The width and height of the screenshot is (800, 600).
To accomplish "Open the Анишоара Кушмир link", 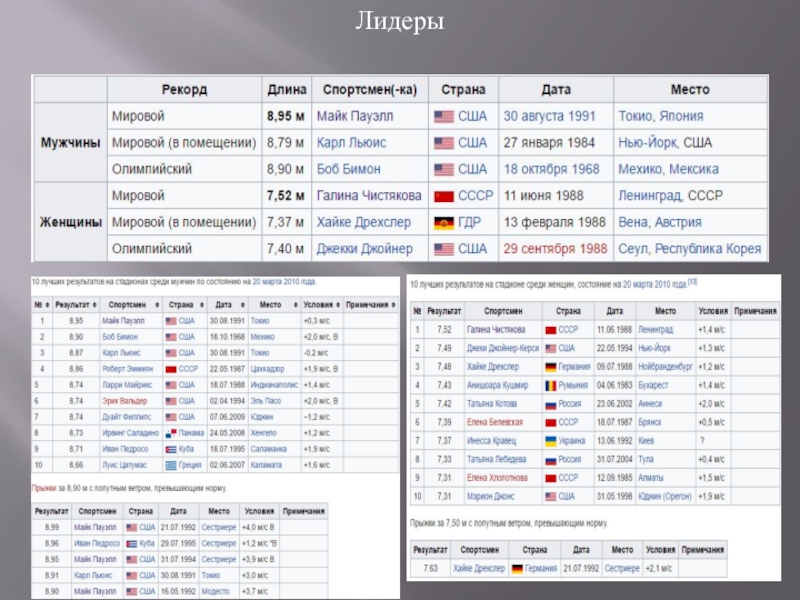I will pos(497,386).
